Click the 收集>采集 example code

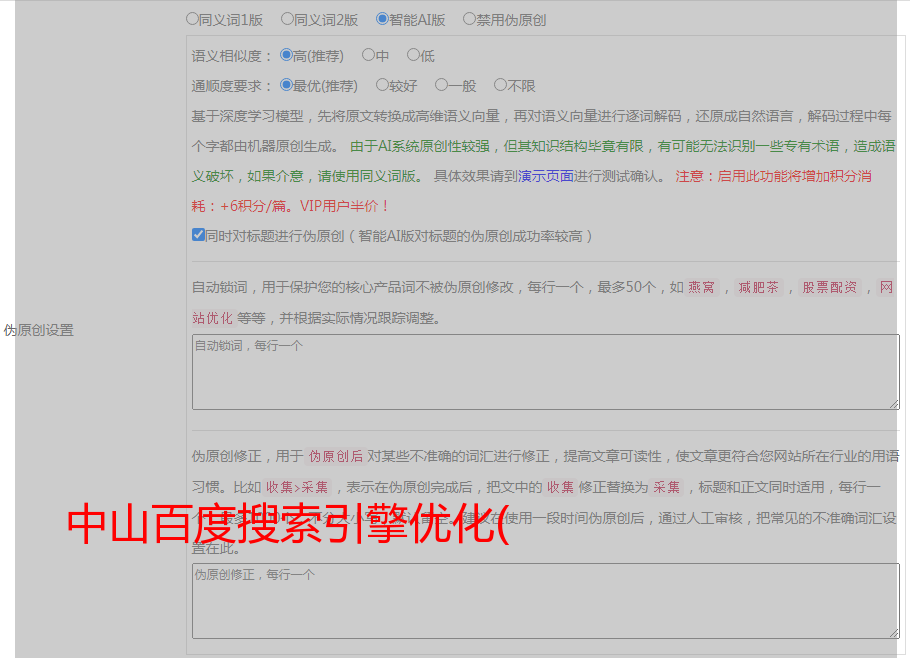[297, 487]
